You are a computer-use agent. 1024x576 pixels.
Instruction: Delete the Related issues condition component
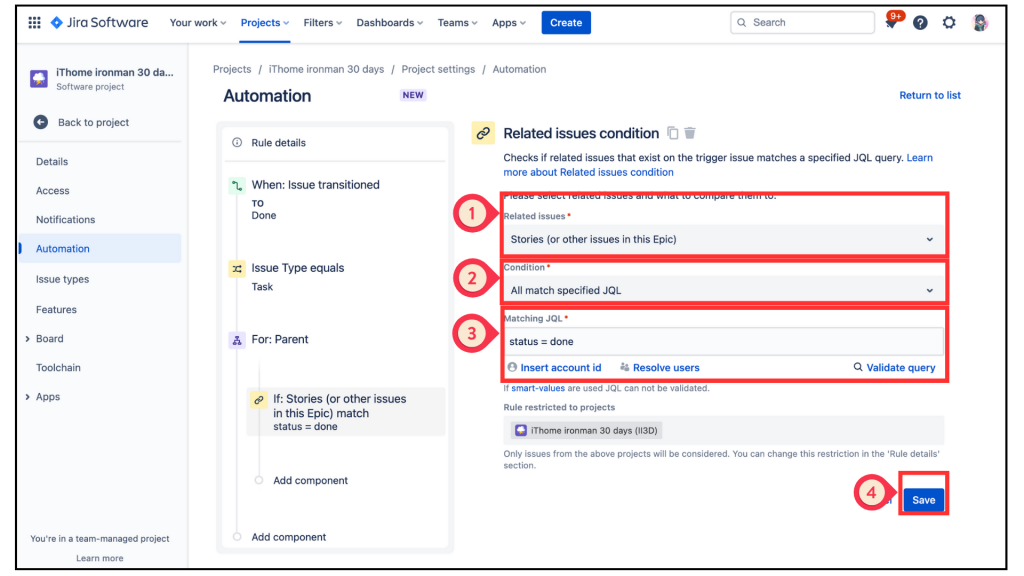point(690,133)
